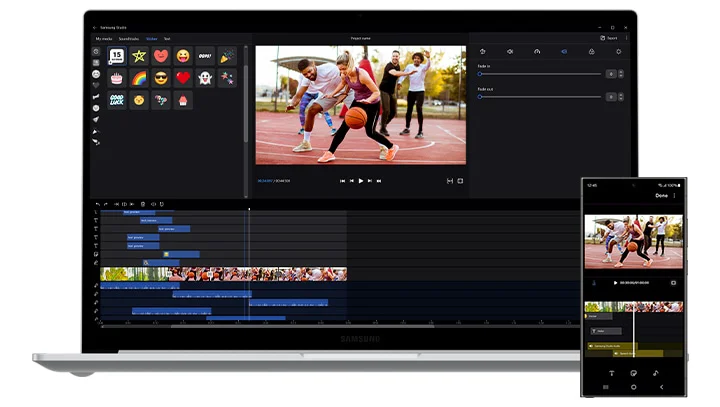Tap Done on the phone editor

(x=661, y=196)
